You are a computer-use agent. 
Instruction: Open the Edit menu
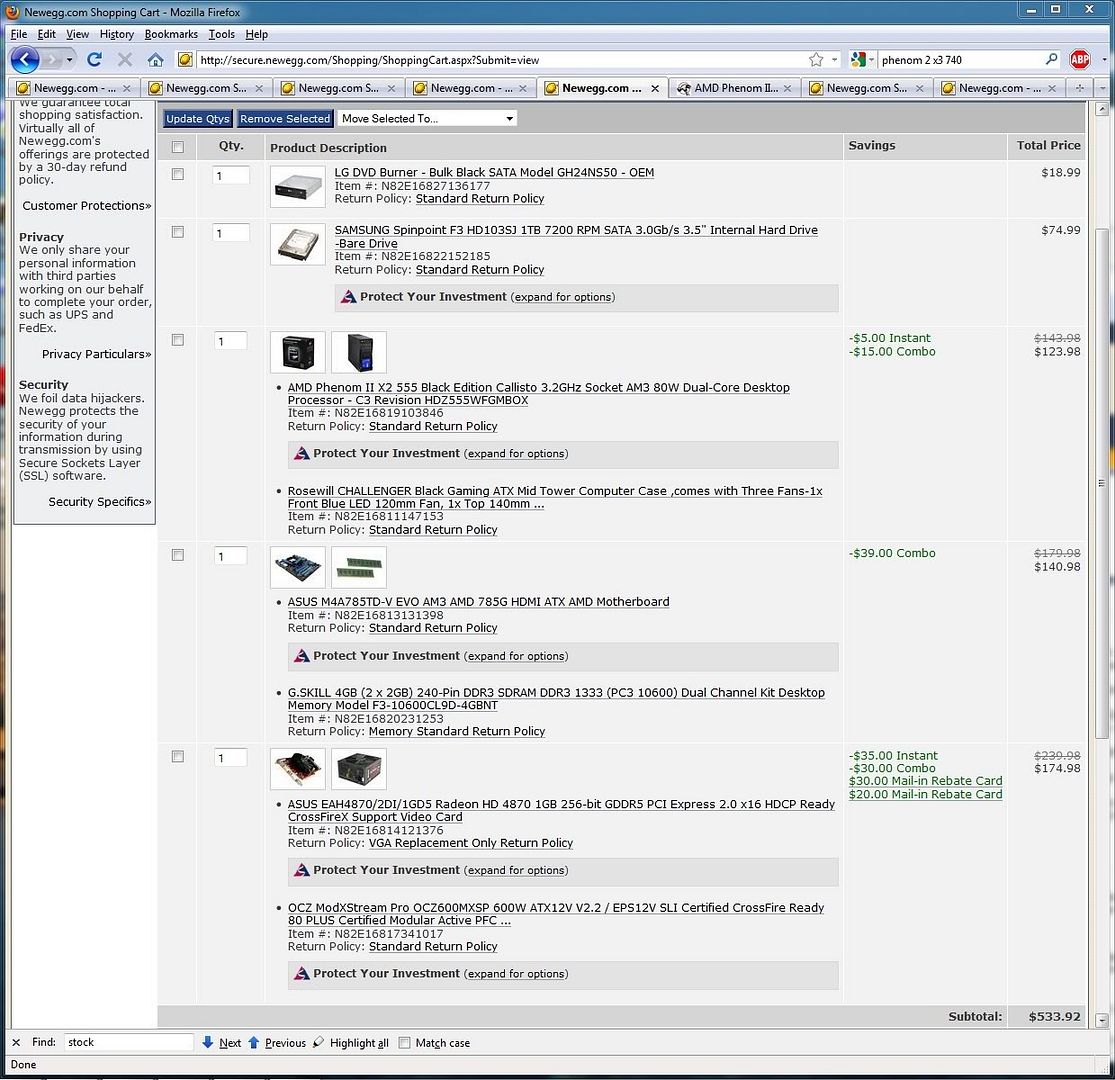click(x=46, y=34)
